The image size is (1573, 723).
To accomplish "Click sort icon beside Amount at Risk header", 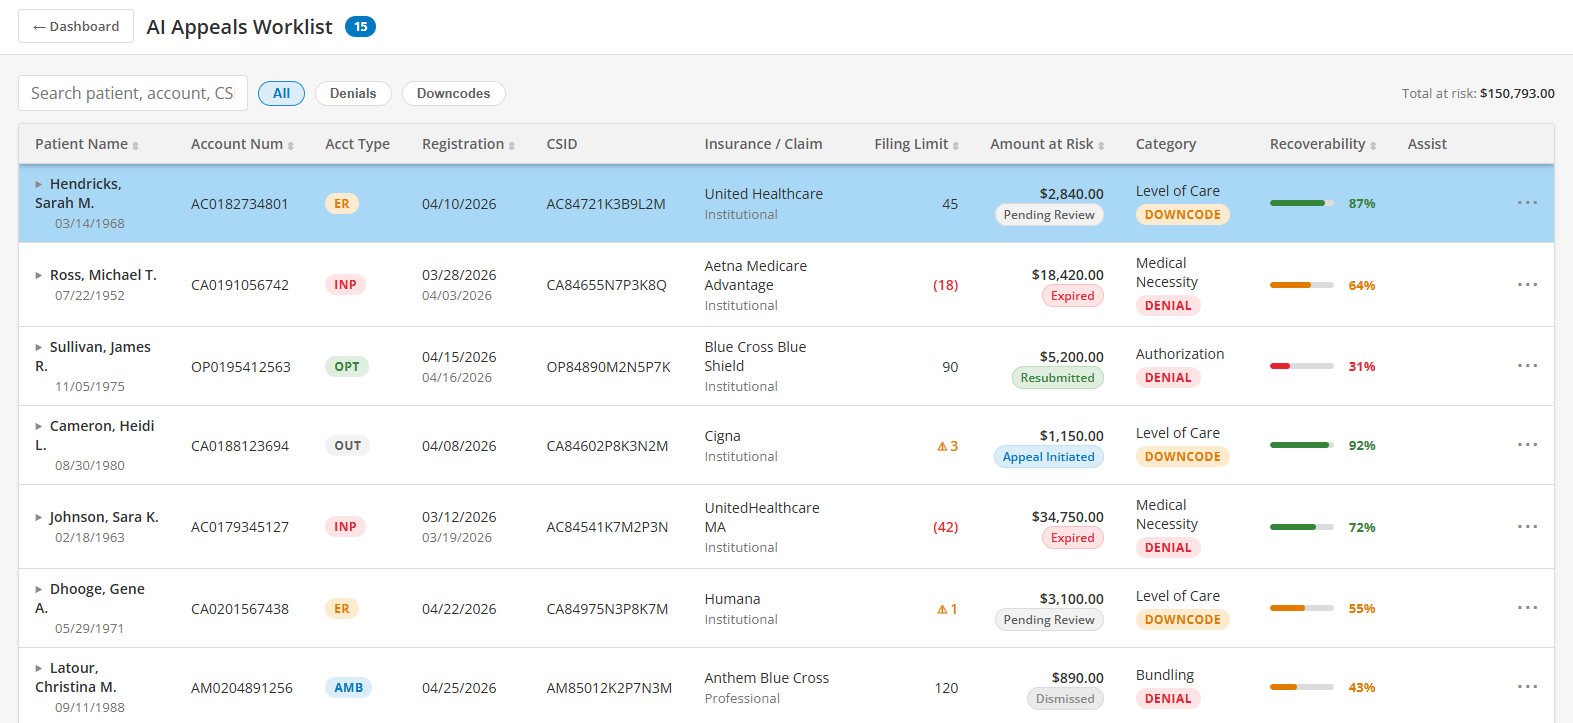I will tap(1101, 146).
